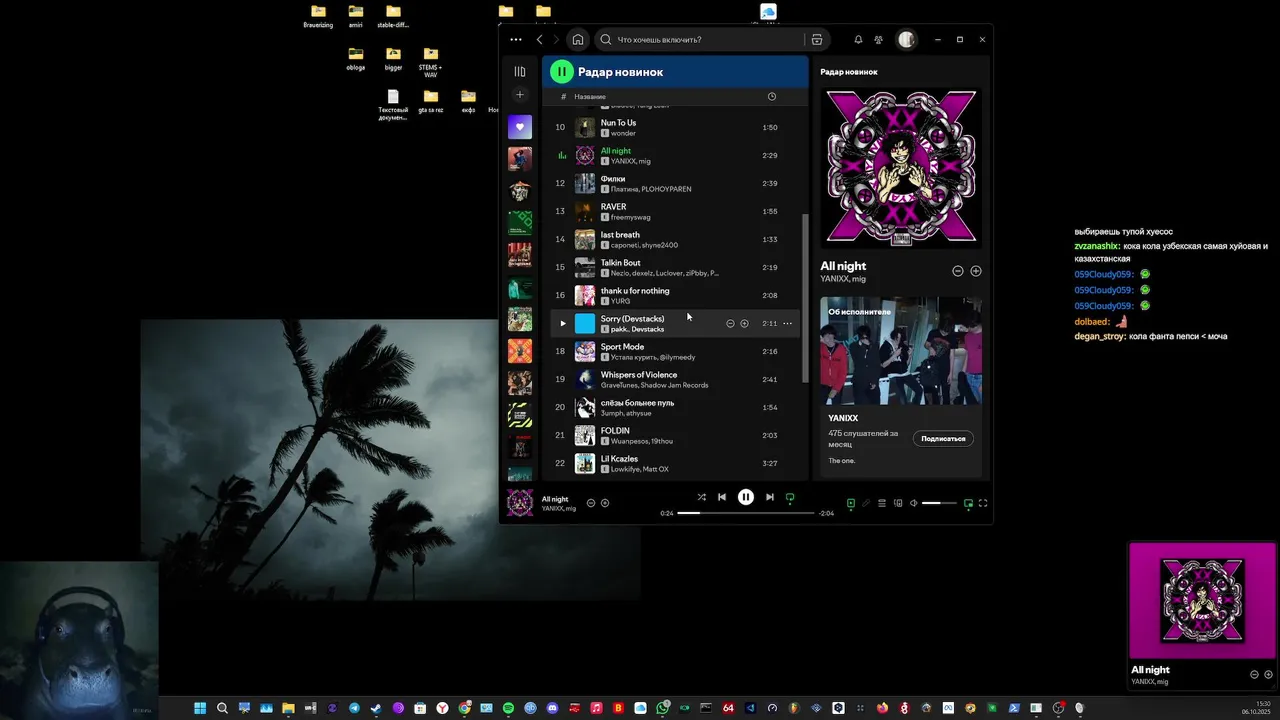Click the tracklist vertical scrollbar

[x=805, y=297]
